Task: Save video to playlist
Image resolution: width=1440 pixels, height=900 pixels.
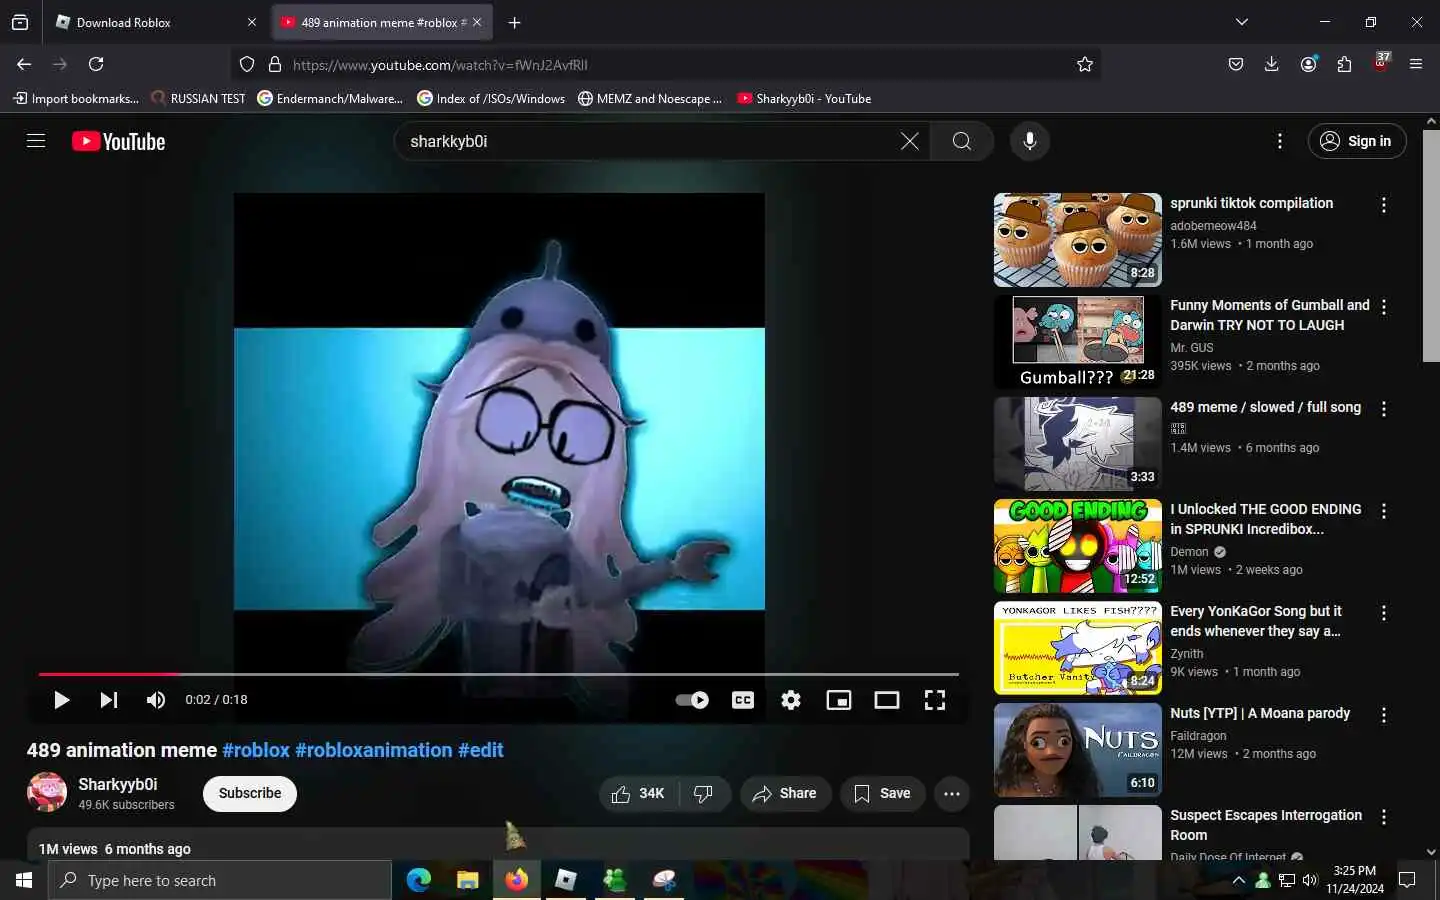Action: click(882, 793)
